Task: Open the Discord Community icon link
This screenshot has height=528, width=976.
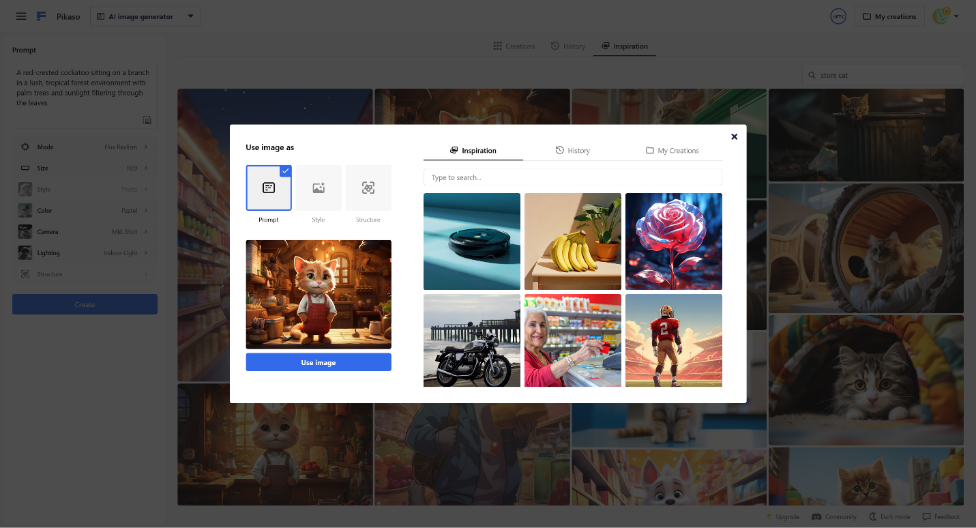Action: click(817, 517)
